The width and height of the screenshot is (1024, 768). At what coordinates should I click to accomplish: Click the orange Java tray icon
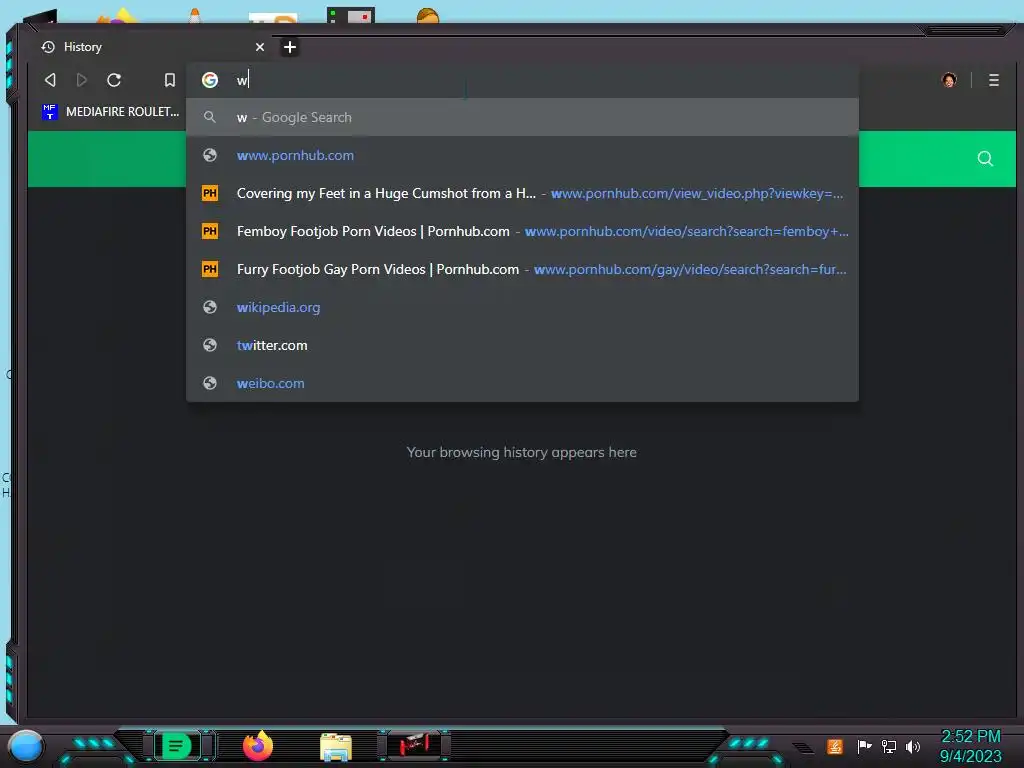pyautogui.click(x=835, y=746)
